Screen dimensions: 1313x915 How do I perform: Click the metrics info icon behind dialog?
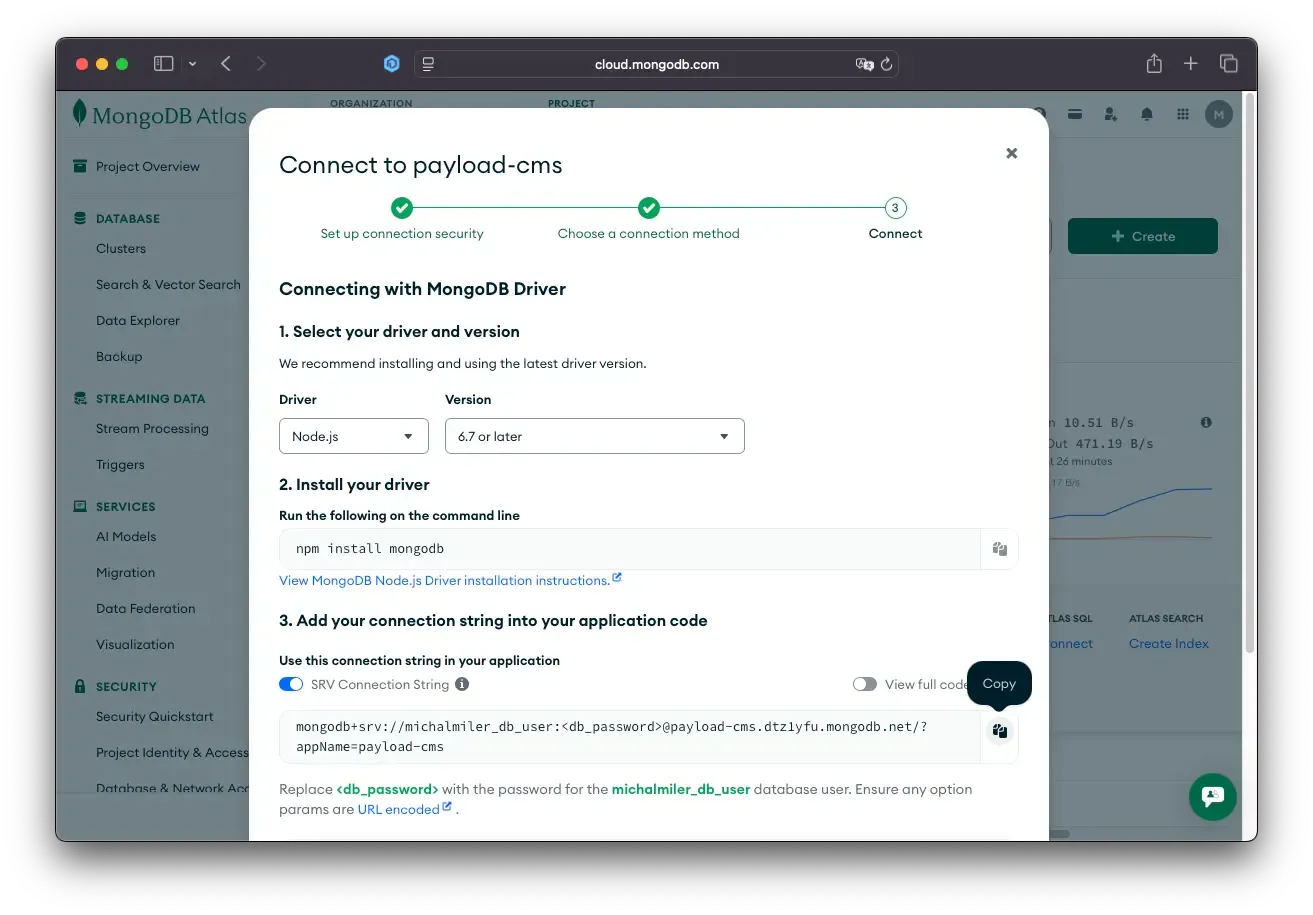pyautogui.click(x=1206, y=422)
